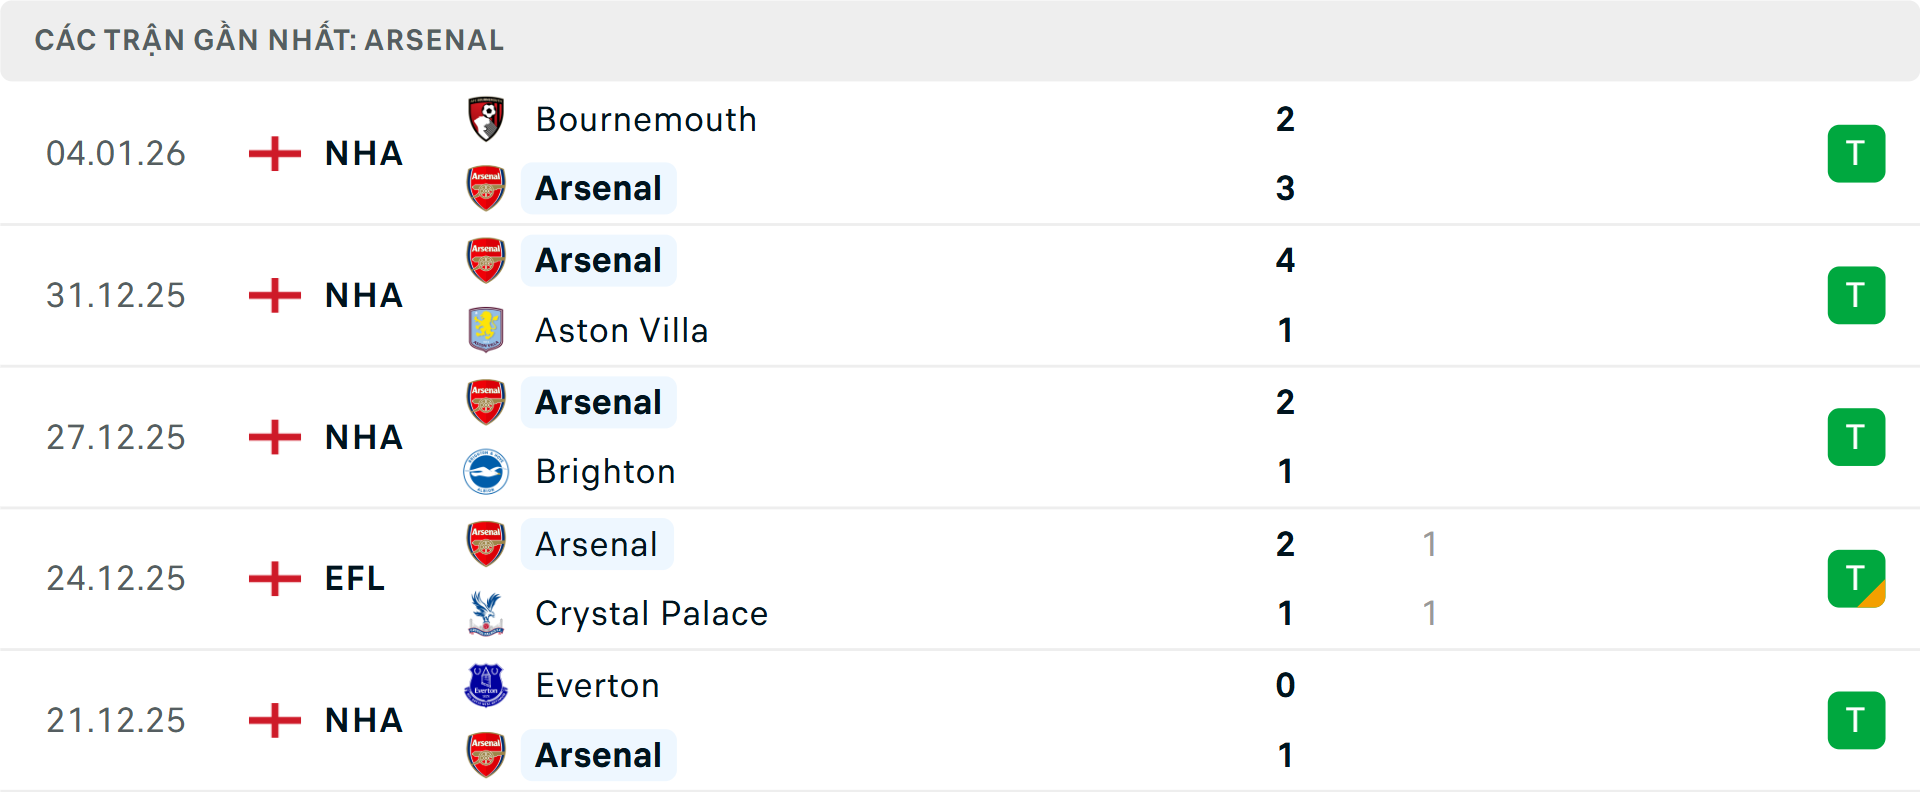Click the England flag next to EFL
The width and height of the screenshot is (1920, 792).
coord(273,577)
